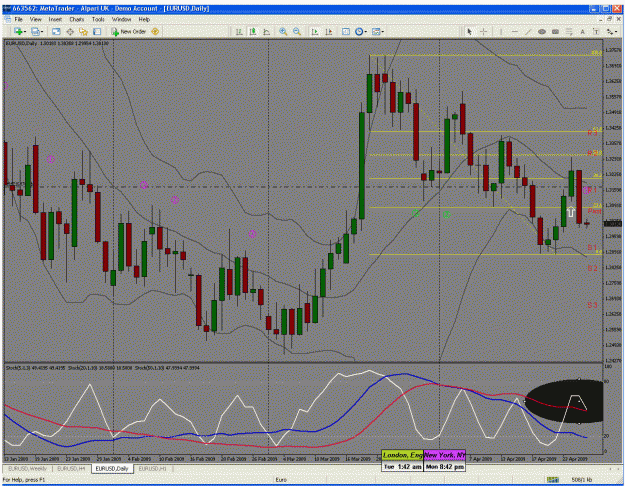Toggle the Market Watch window icon
625x486 pixels.
click(56, 31)
